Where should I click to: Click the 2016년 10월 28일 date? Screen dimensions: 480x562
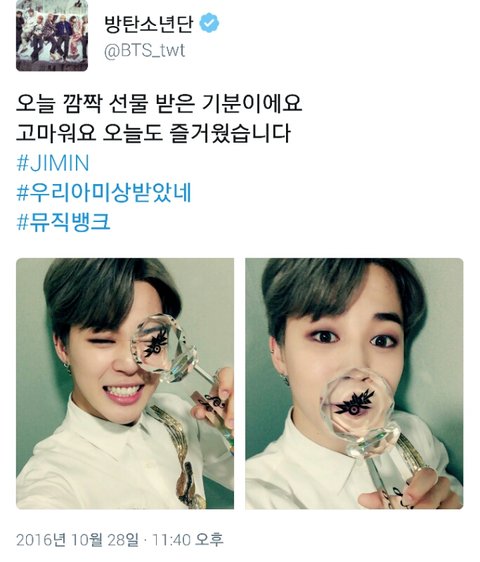point(77,540)
